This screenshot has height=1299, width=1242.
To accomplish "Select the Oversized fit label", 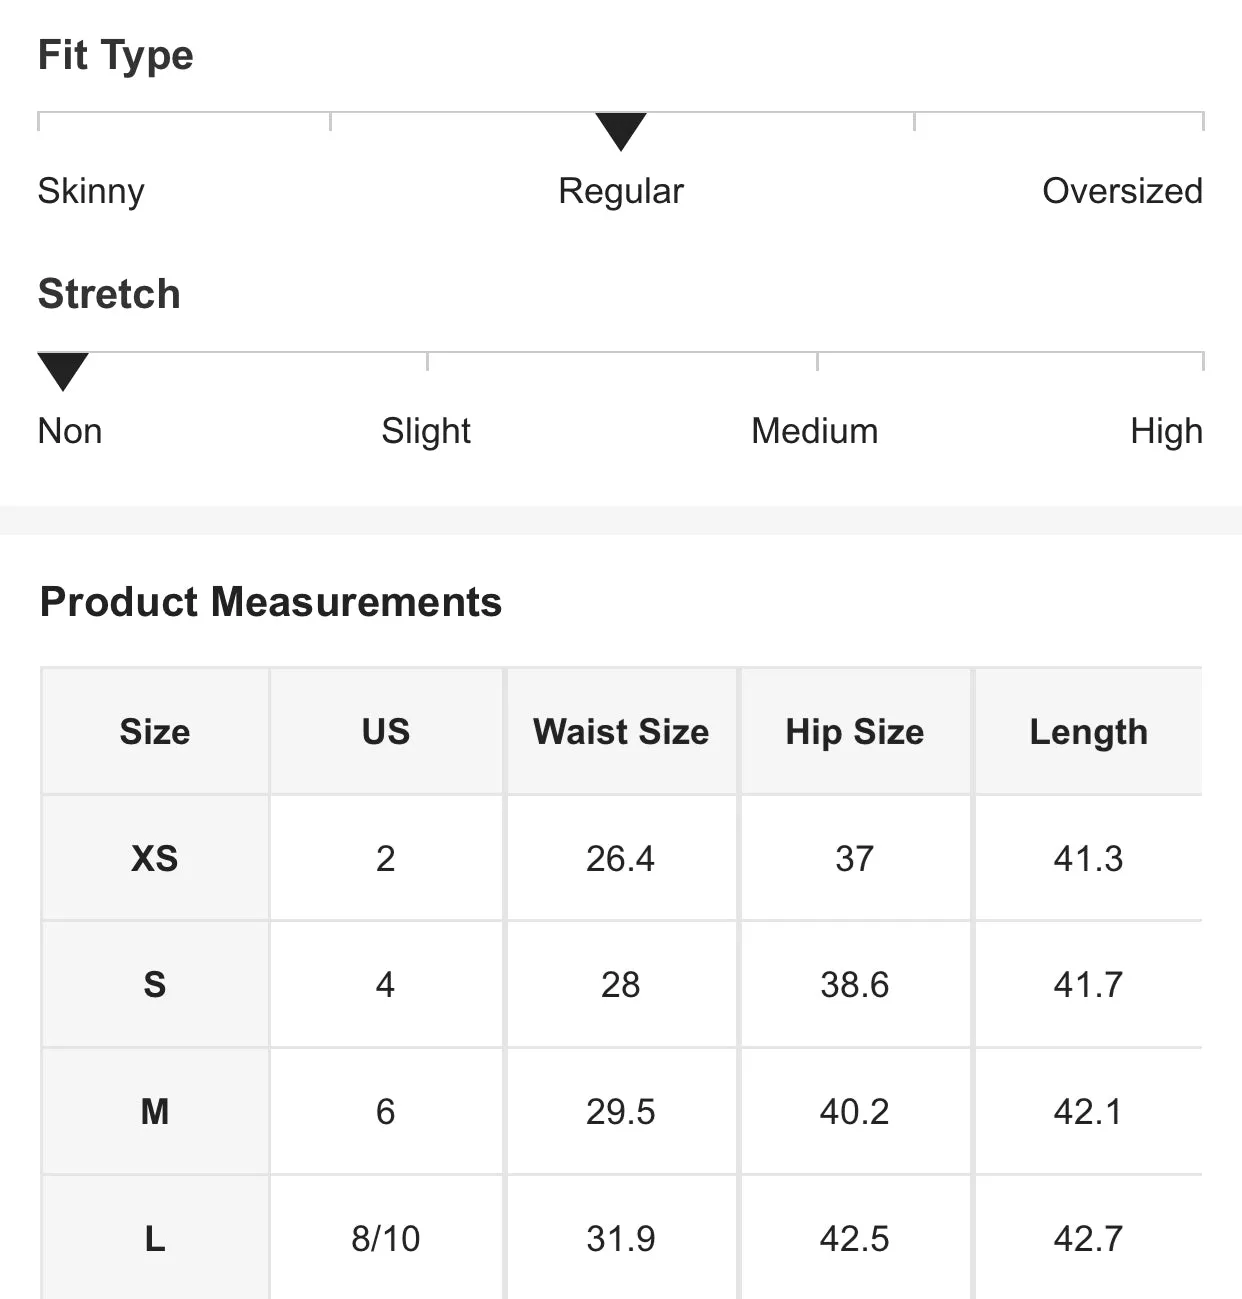I will (x=1122, y=191).
